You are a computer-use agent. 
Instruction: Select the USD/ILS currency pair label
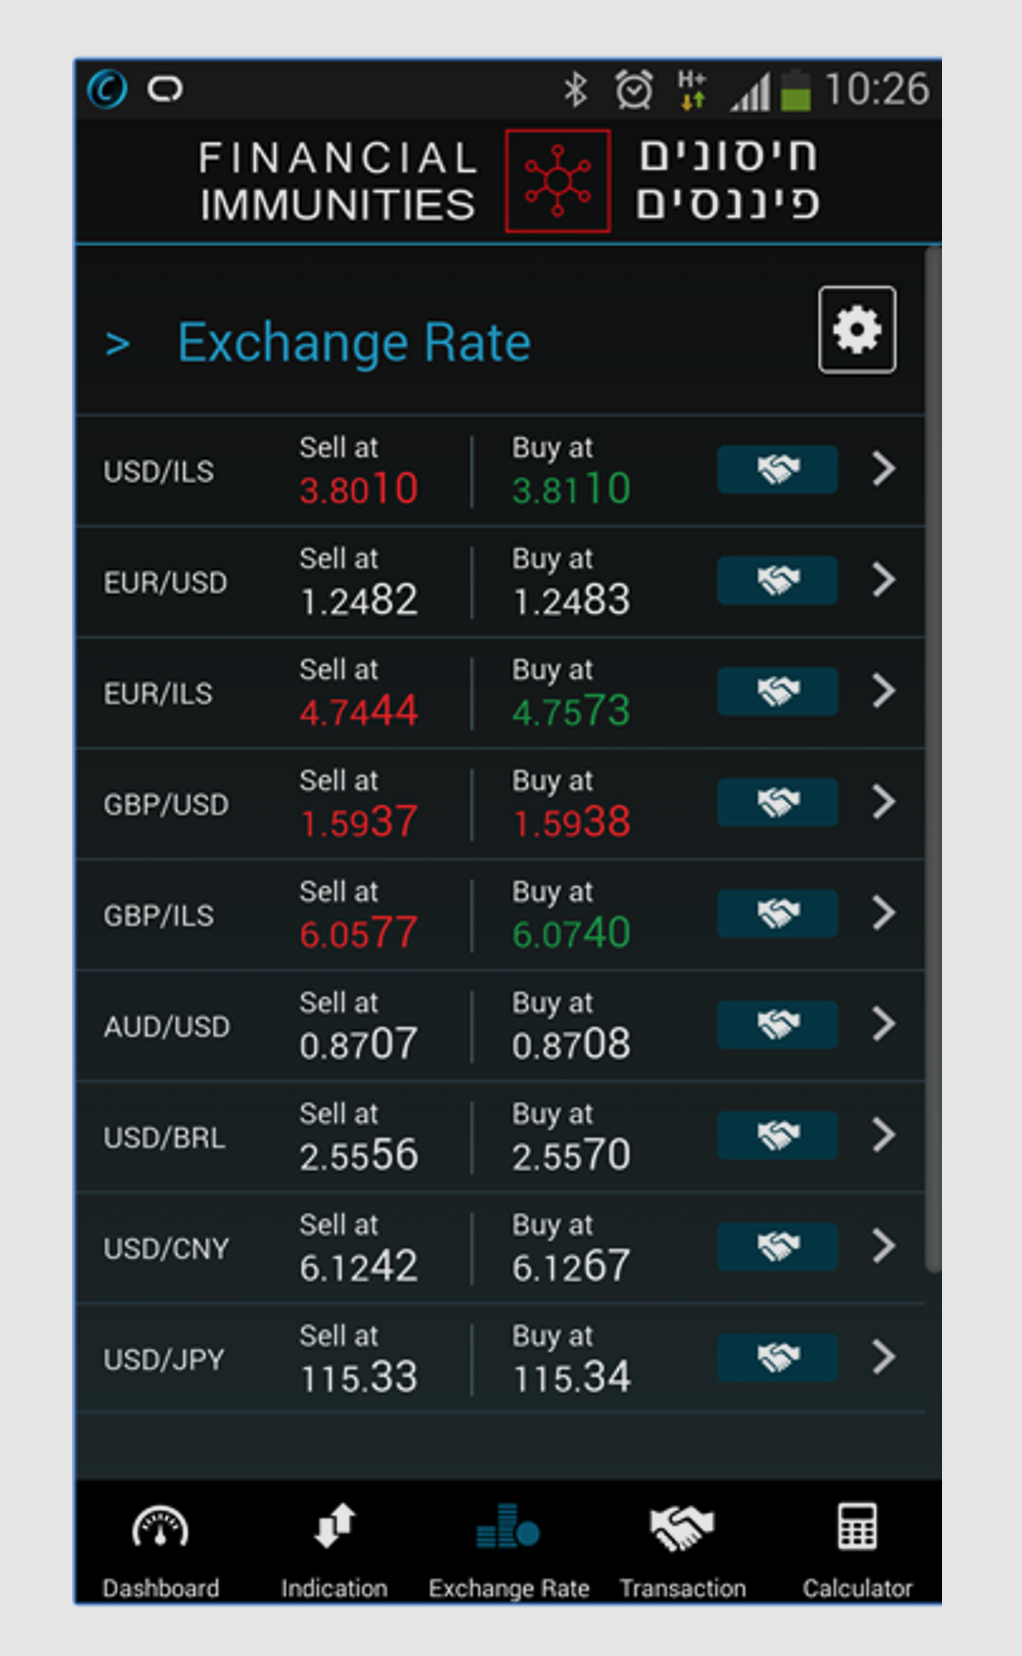point(159,471)
